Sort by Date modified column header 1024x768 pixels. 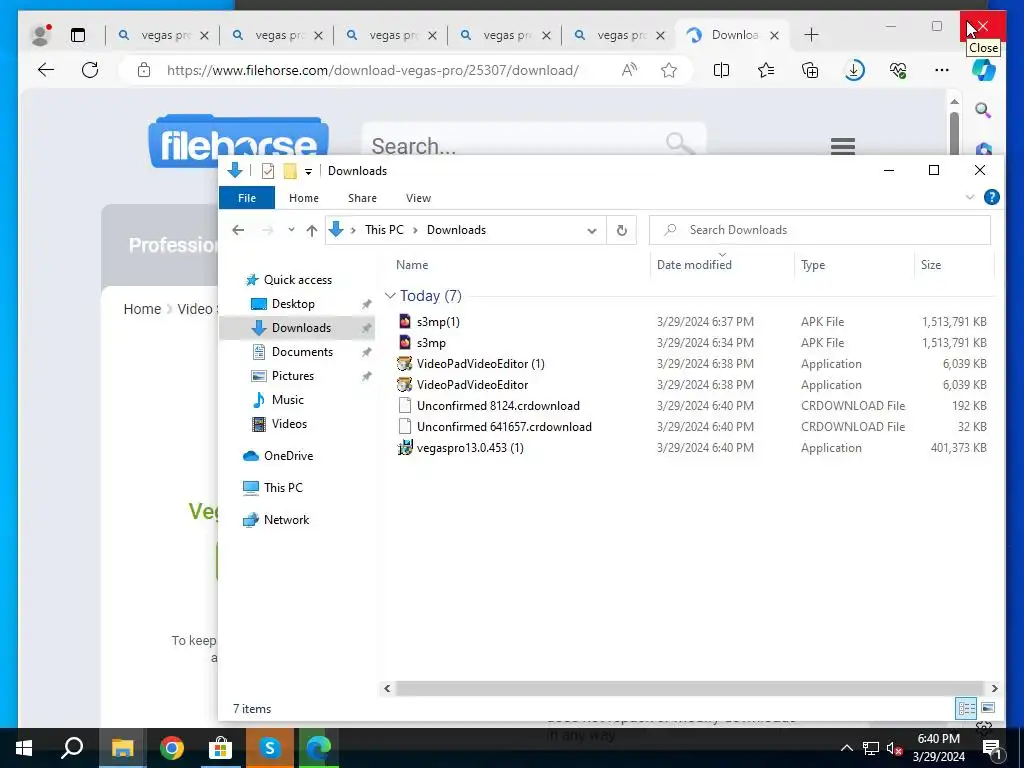pyautogui.click(x=694, y=264)
